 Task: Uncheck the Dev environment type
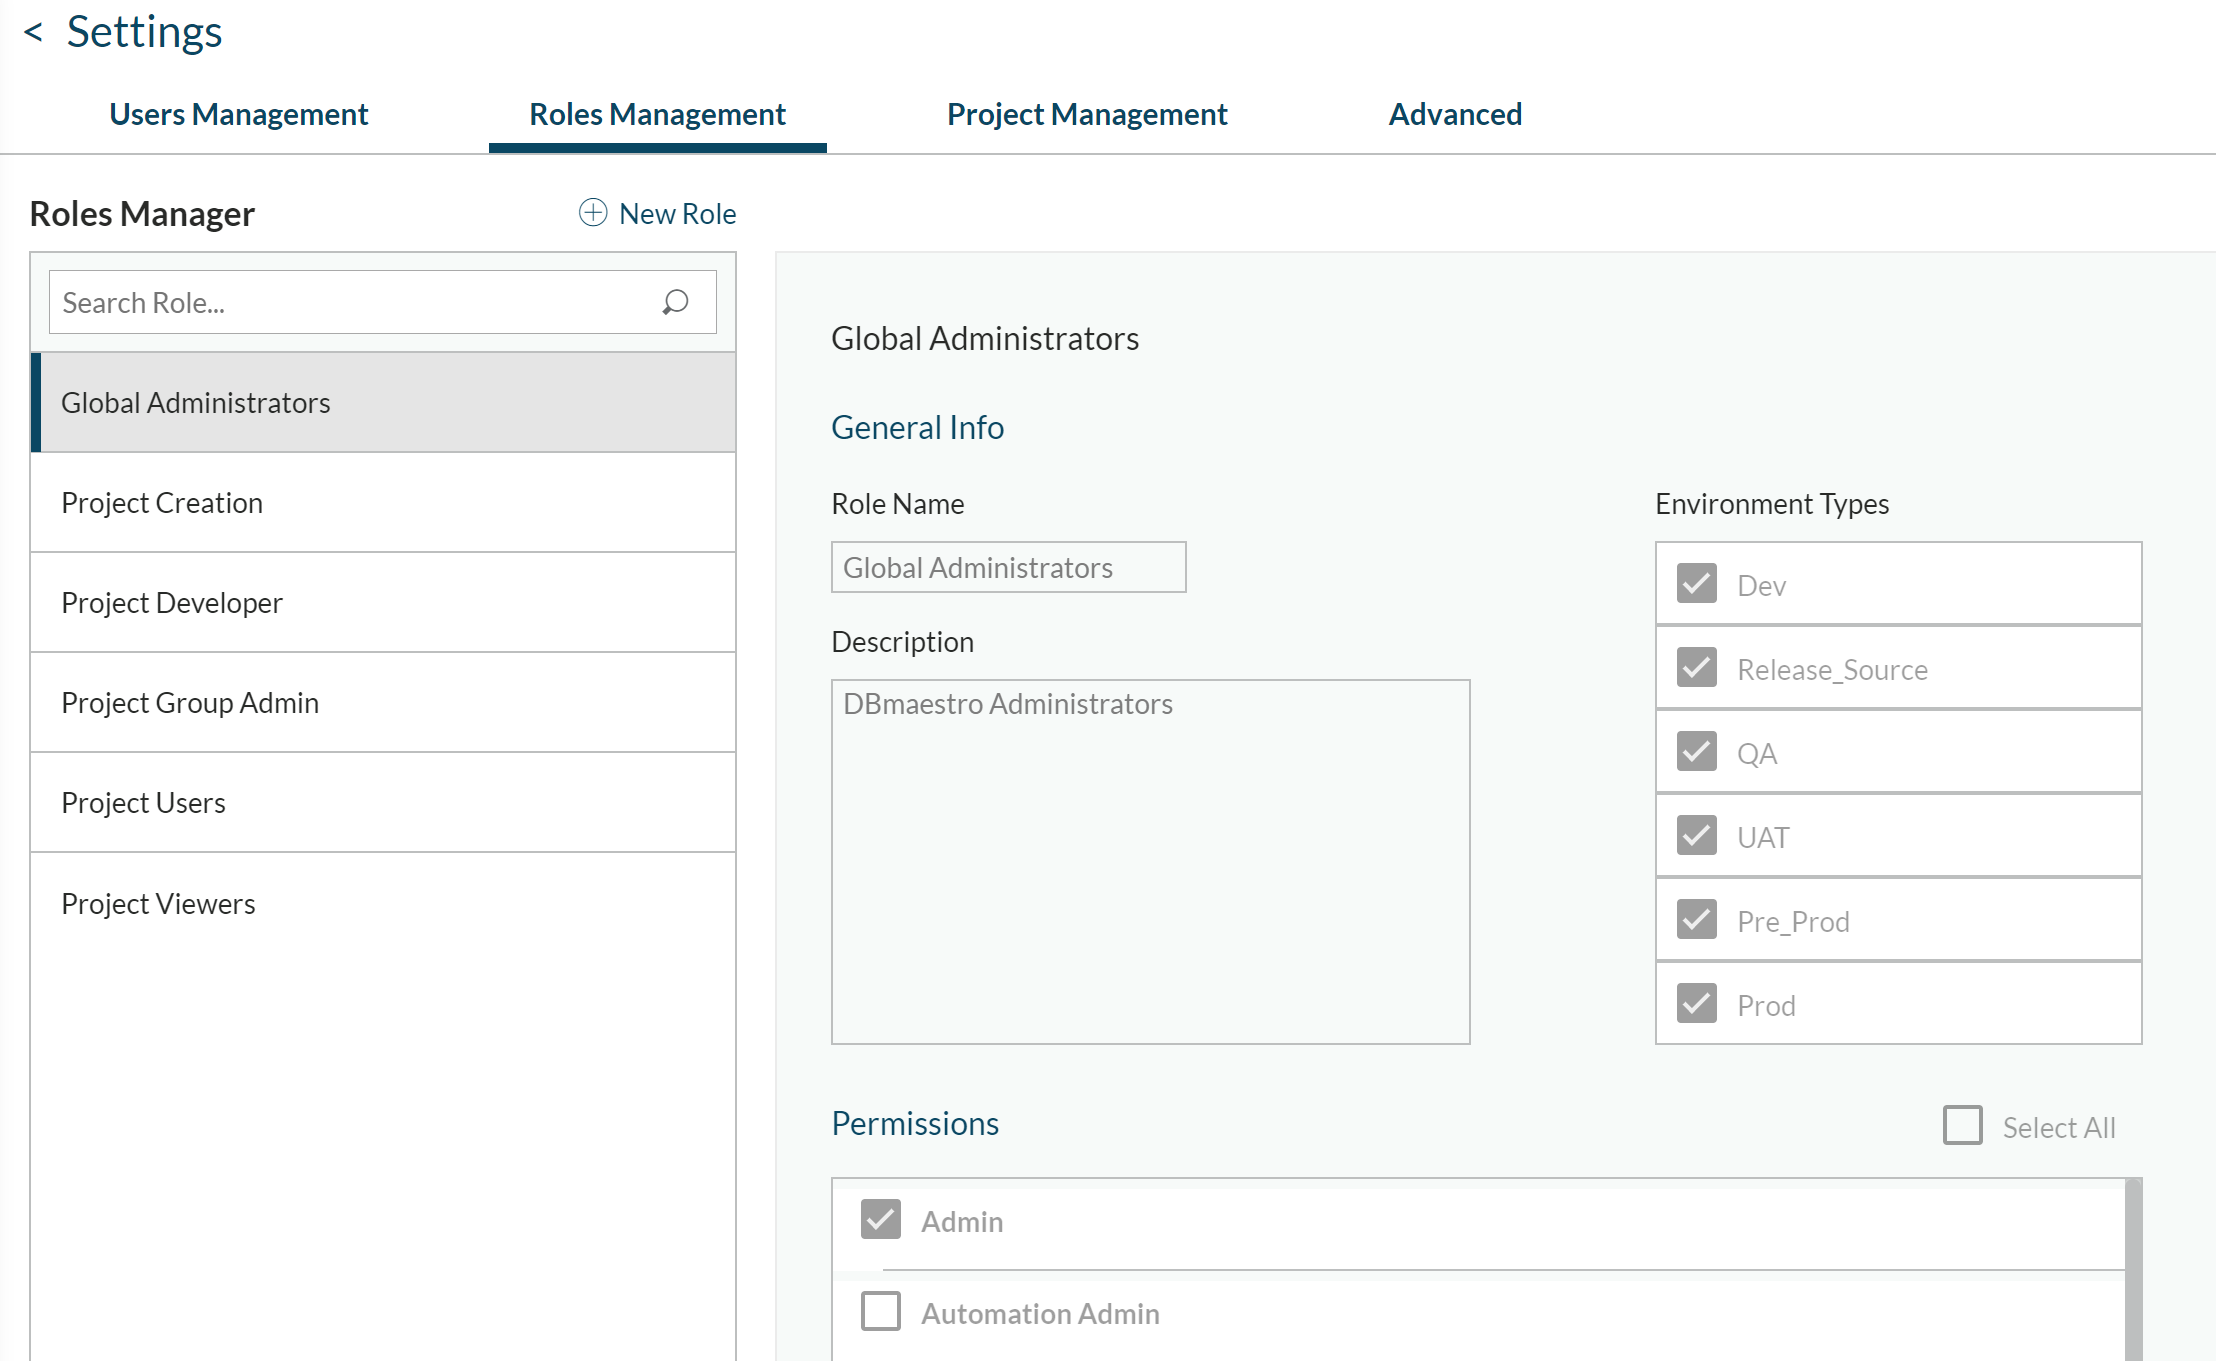(1695, 584)
